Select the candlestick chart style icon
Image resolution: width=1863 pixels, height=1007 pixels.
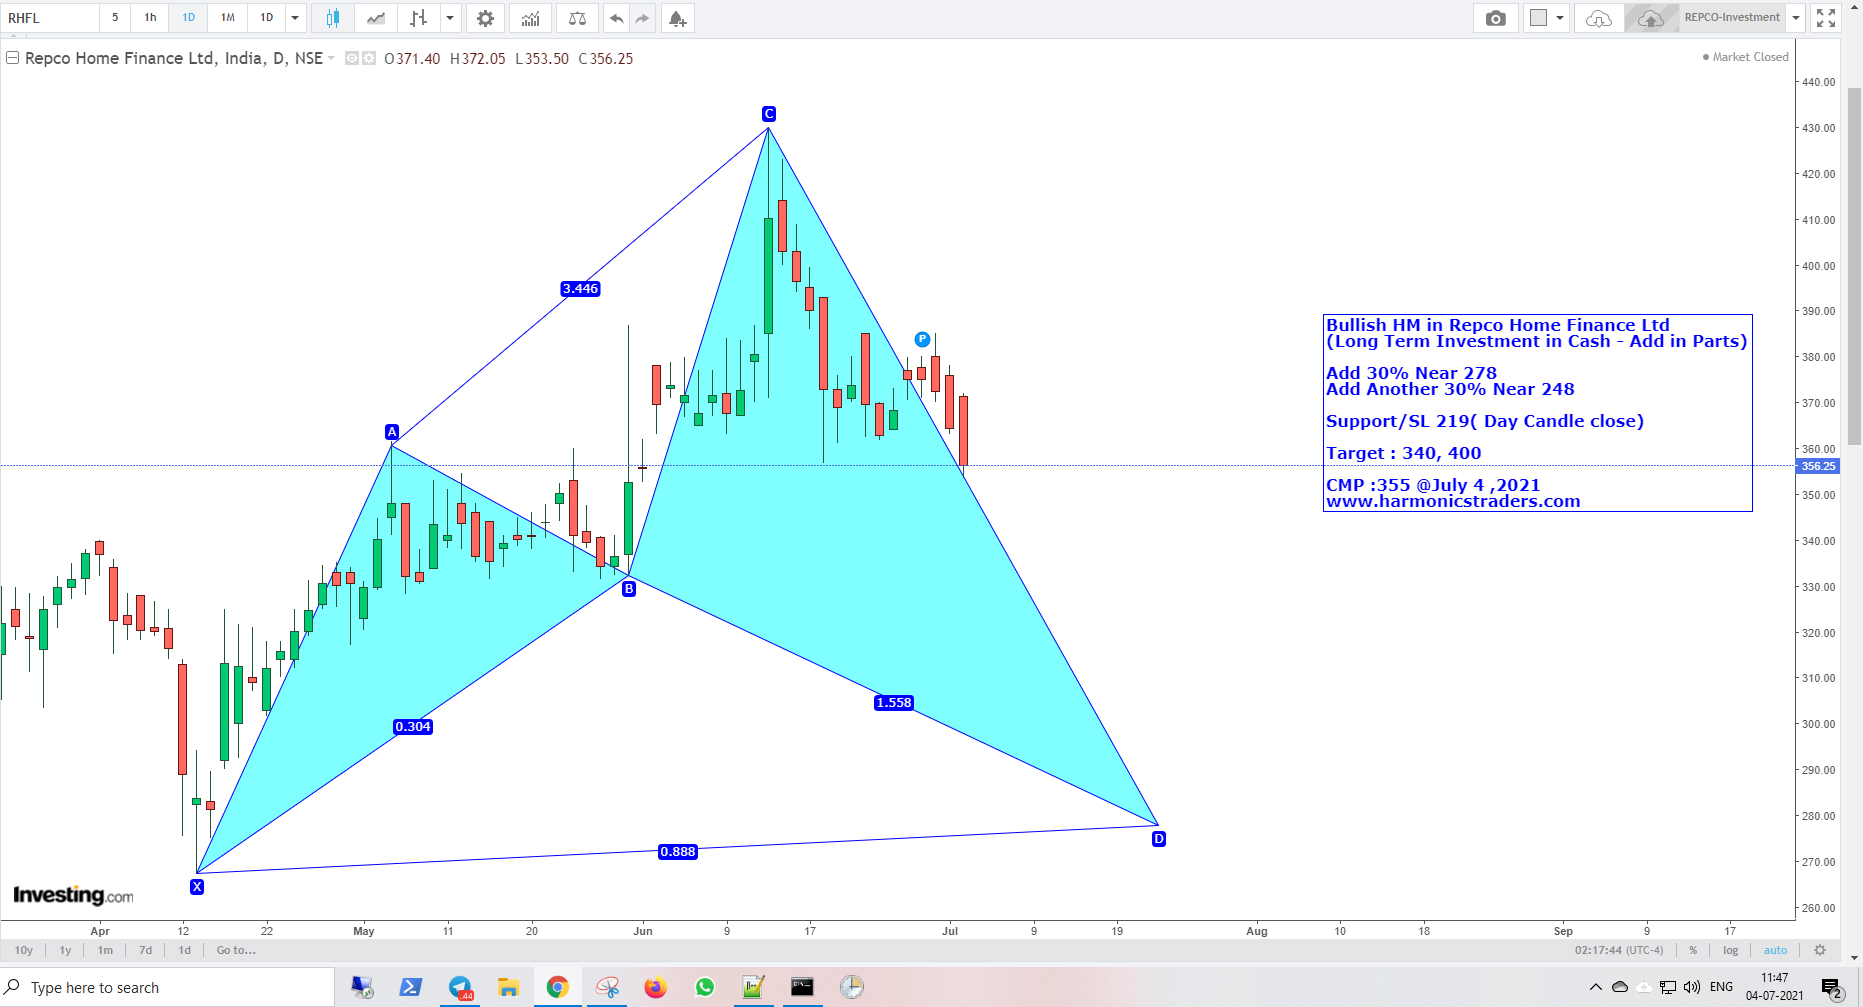[333, 17]
